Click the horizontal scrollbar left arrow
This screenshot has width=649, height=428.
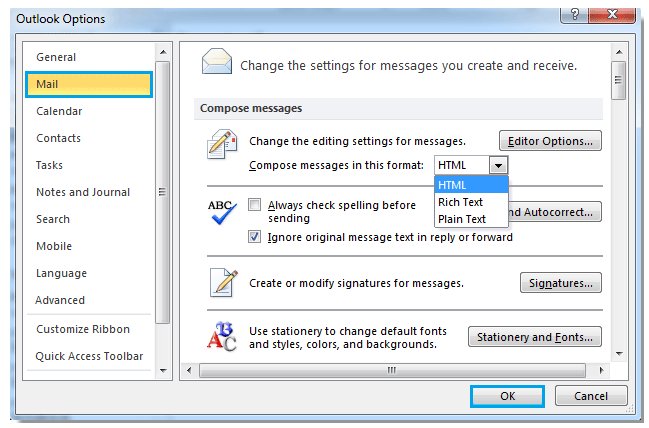tap(189, 370)
